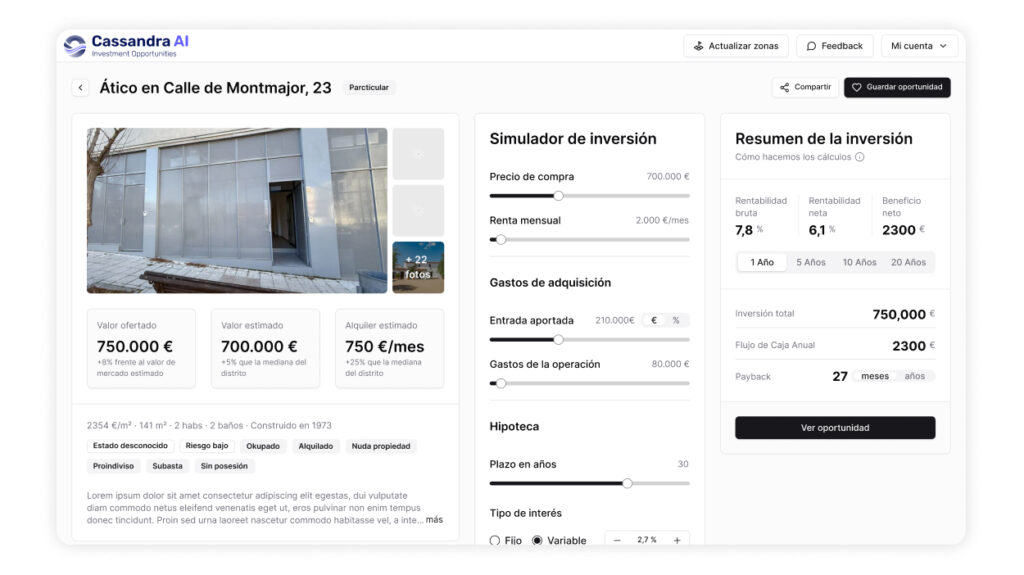Show Payback in meses
Viewport: 1024px width, 575px height.
point(874,376)
